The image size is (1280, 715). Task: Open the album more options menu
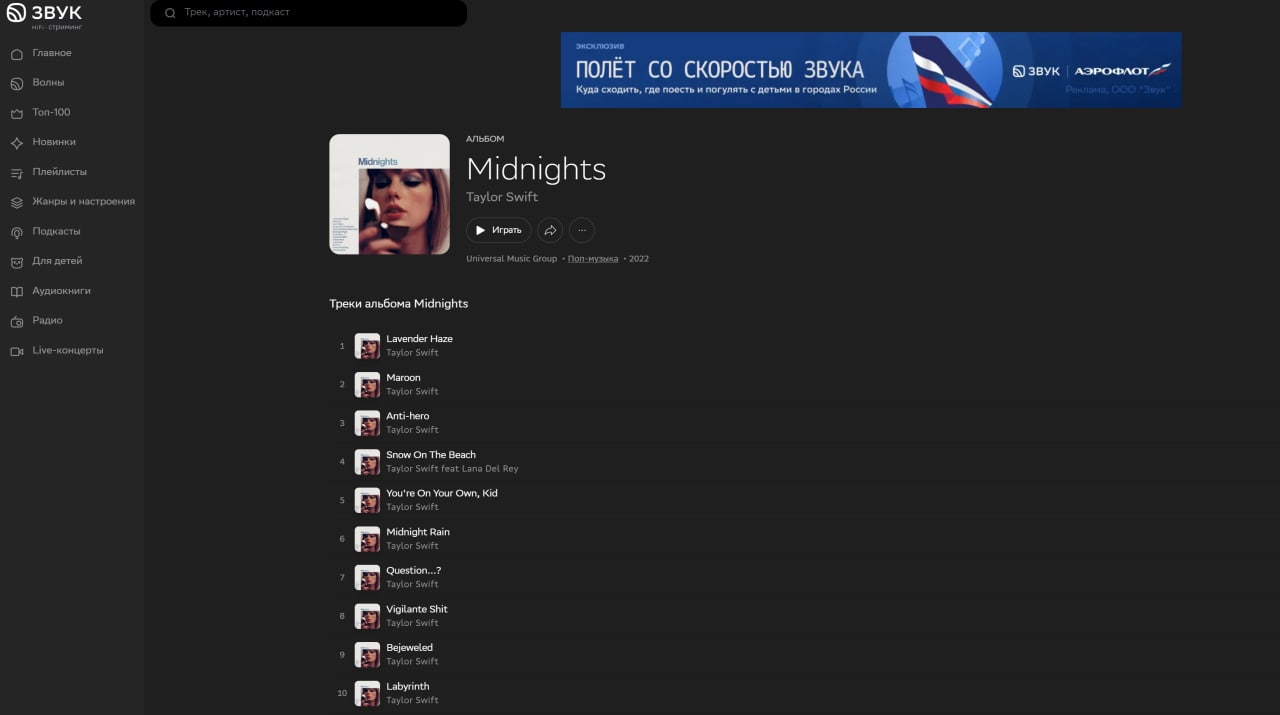pos(582,230)
